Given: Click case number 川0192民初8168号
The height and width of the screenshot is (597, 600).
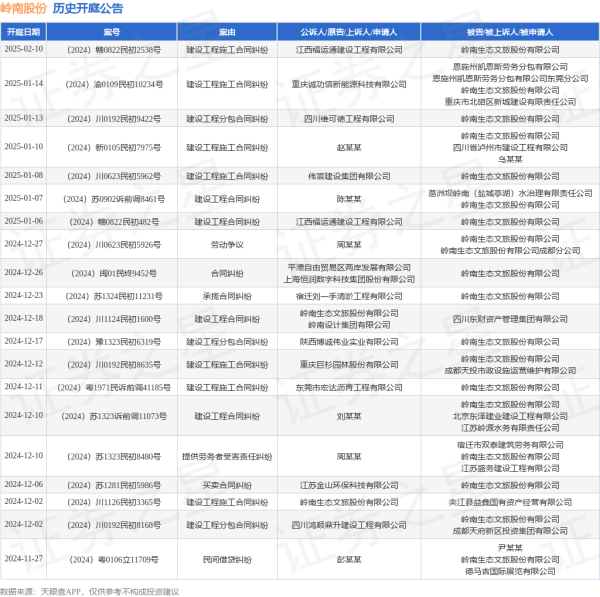Looking at the screenshot, I should point(114,525).
